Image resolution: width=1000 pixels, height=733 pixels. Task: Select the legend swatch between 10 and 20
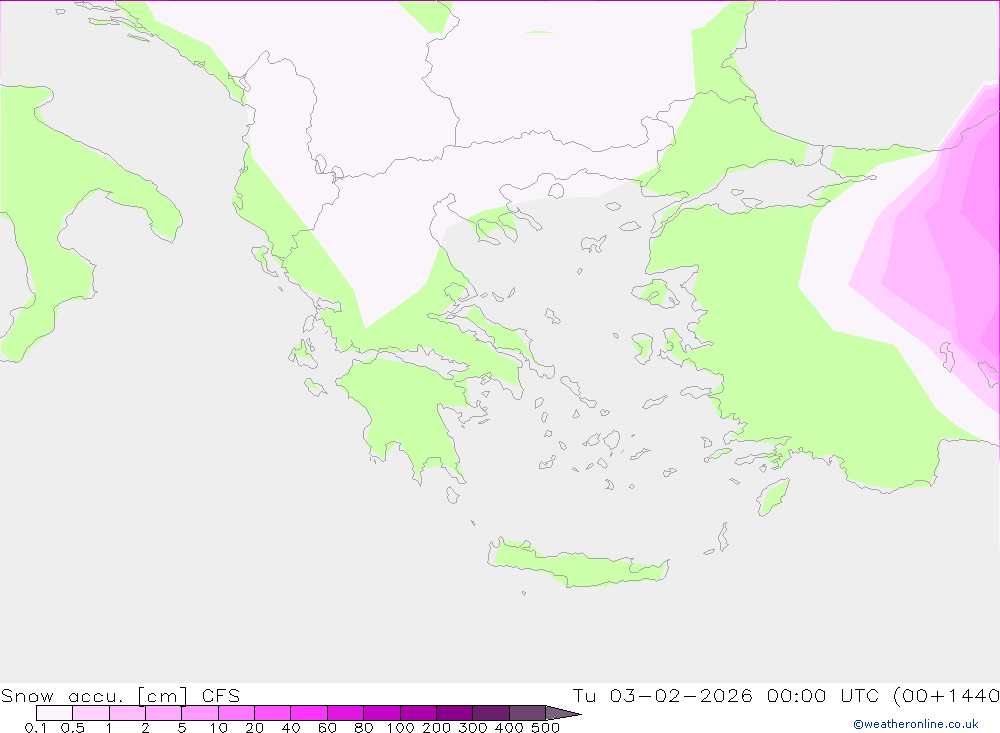click(x=236, y=713)
